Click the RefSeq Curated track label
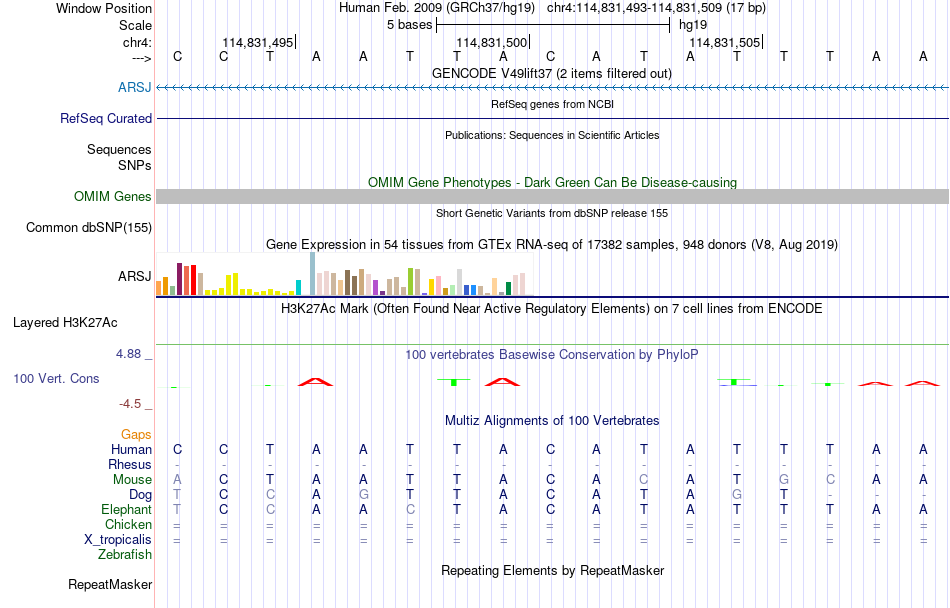The height and width of the screenshot is (608, 950). click(105, 118)
